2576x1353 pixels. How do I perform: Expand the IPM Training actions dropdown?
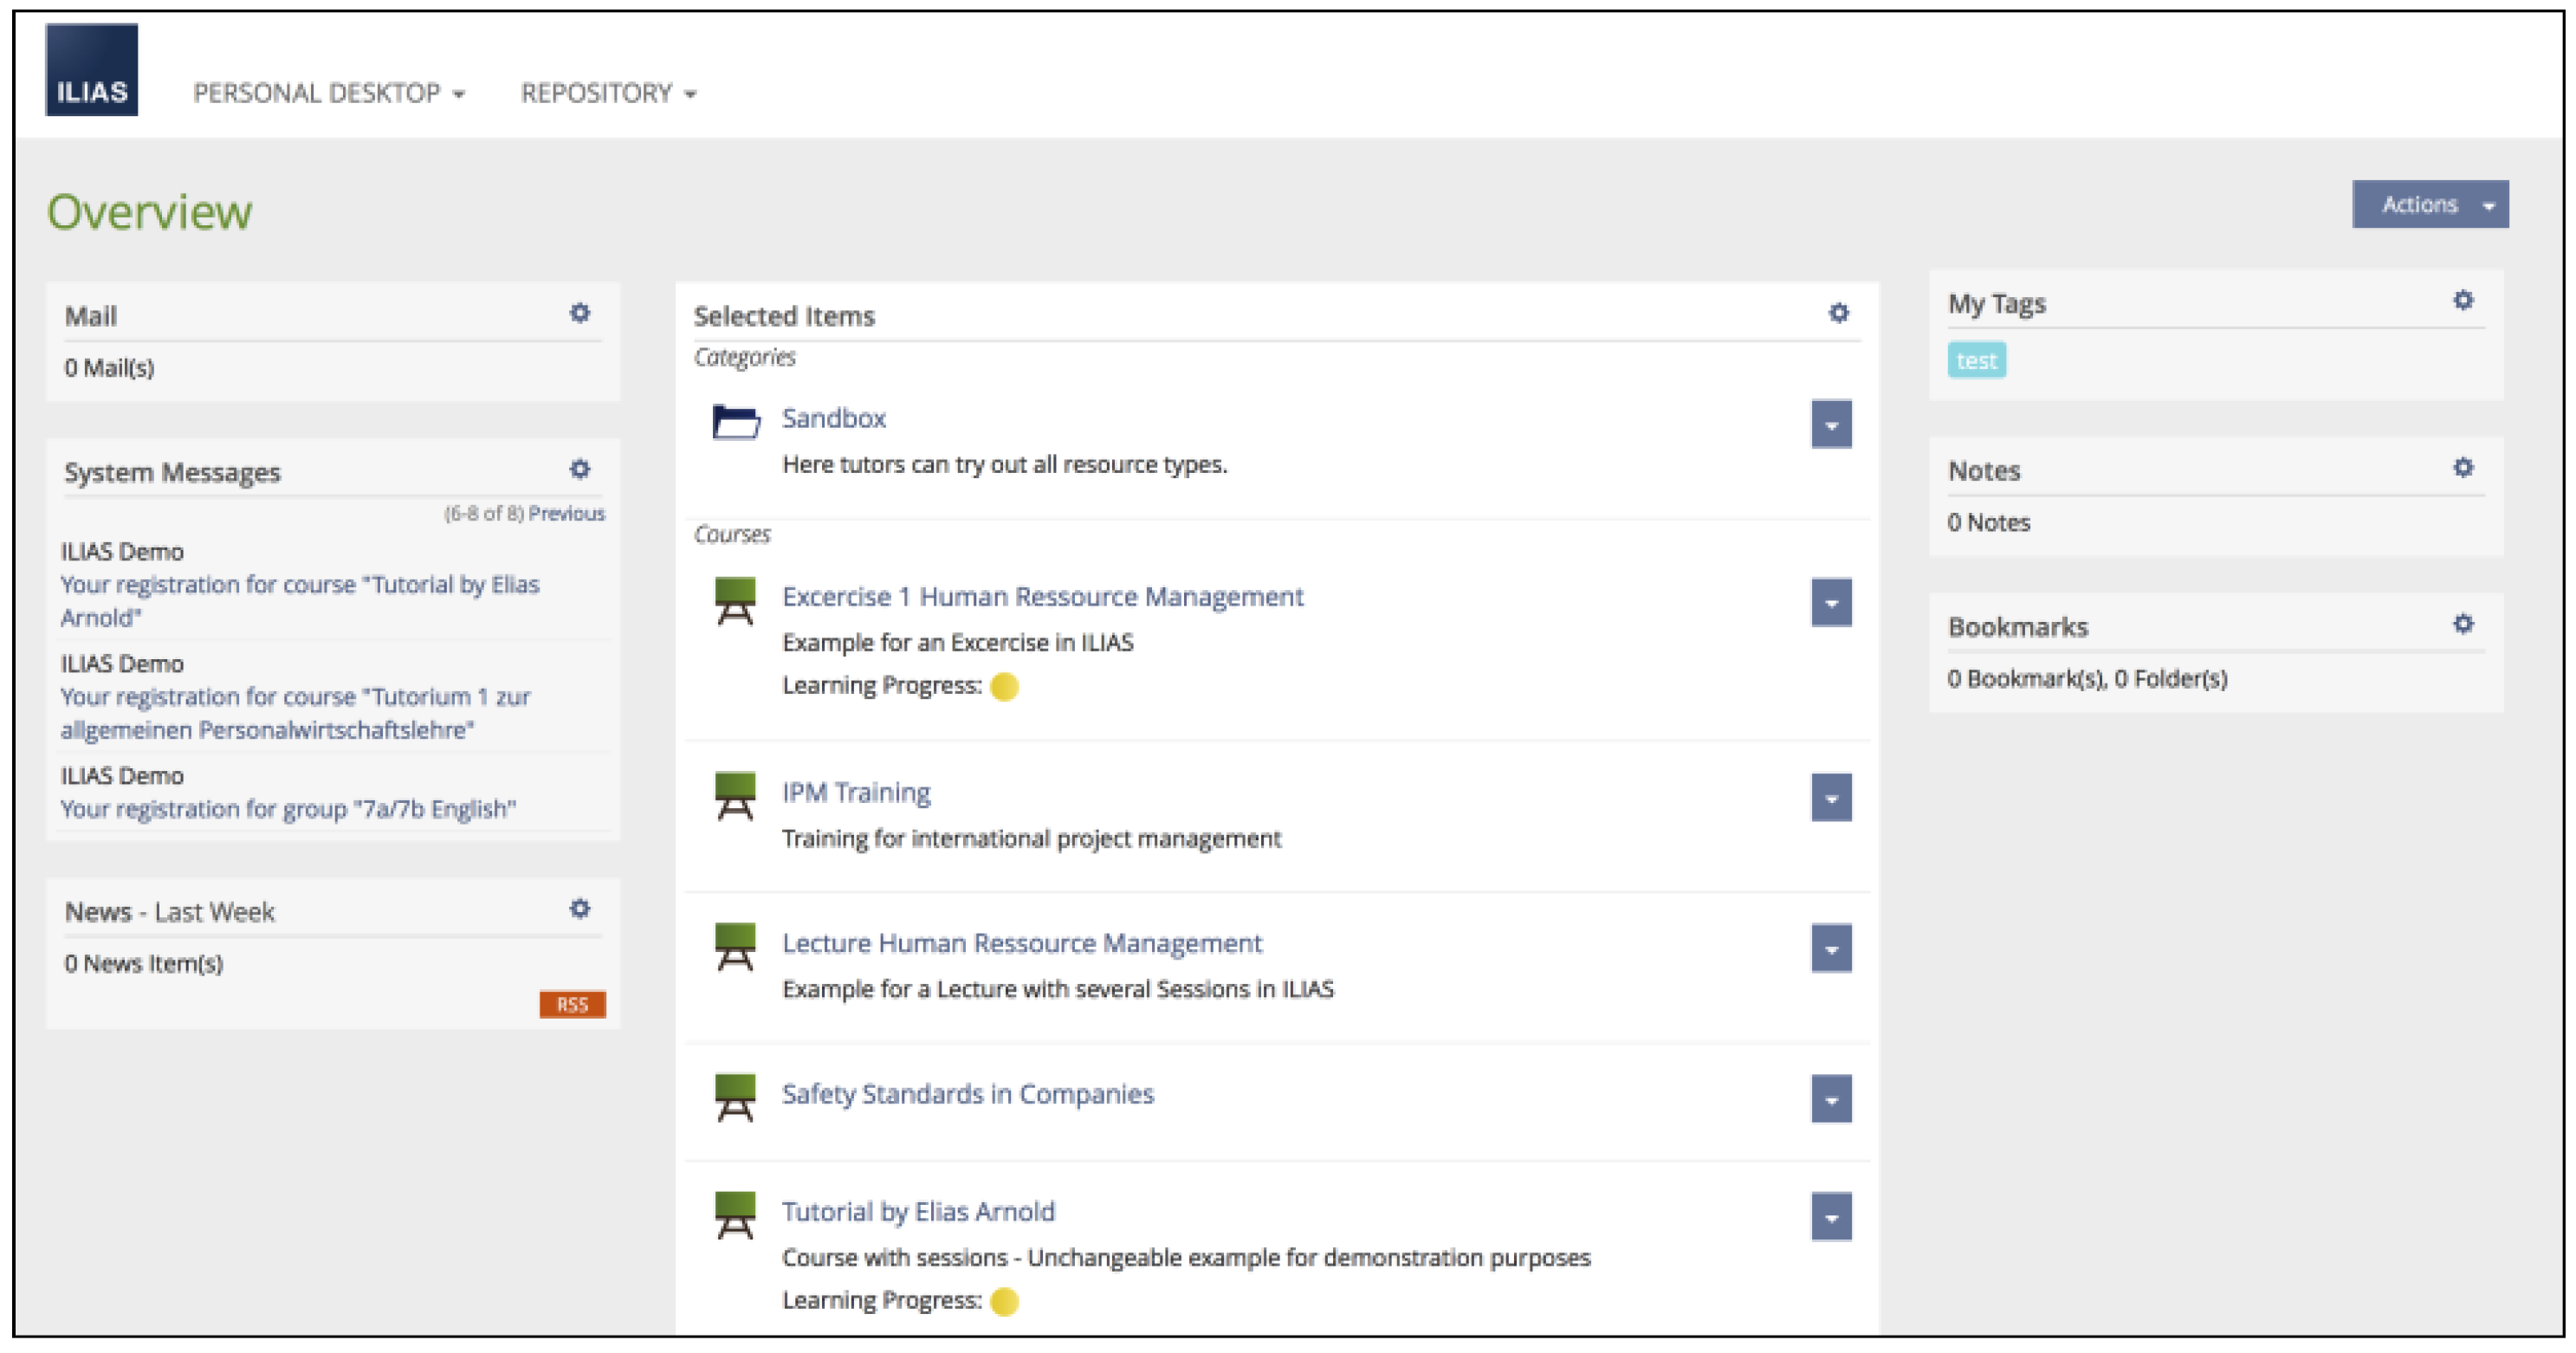[1831, 798]
